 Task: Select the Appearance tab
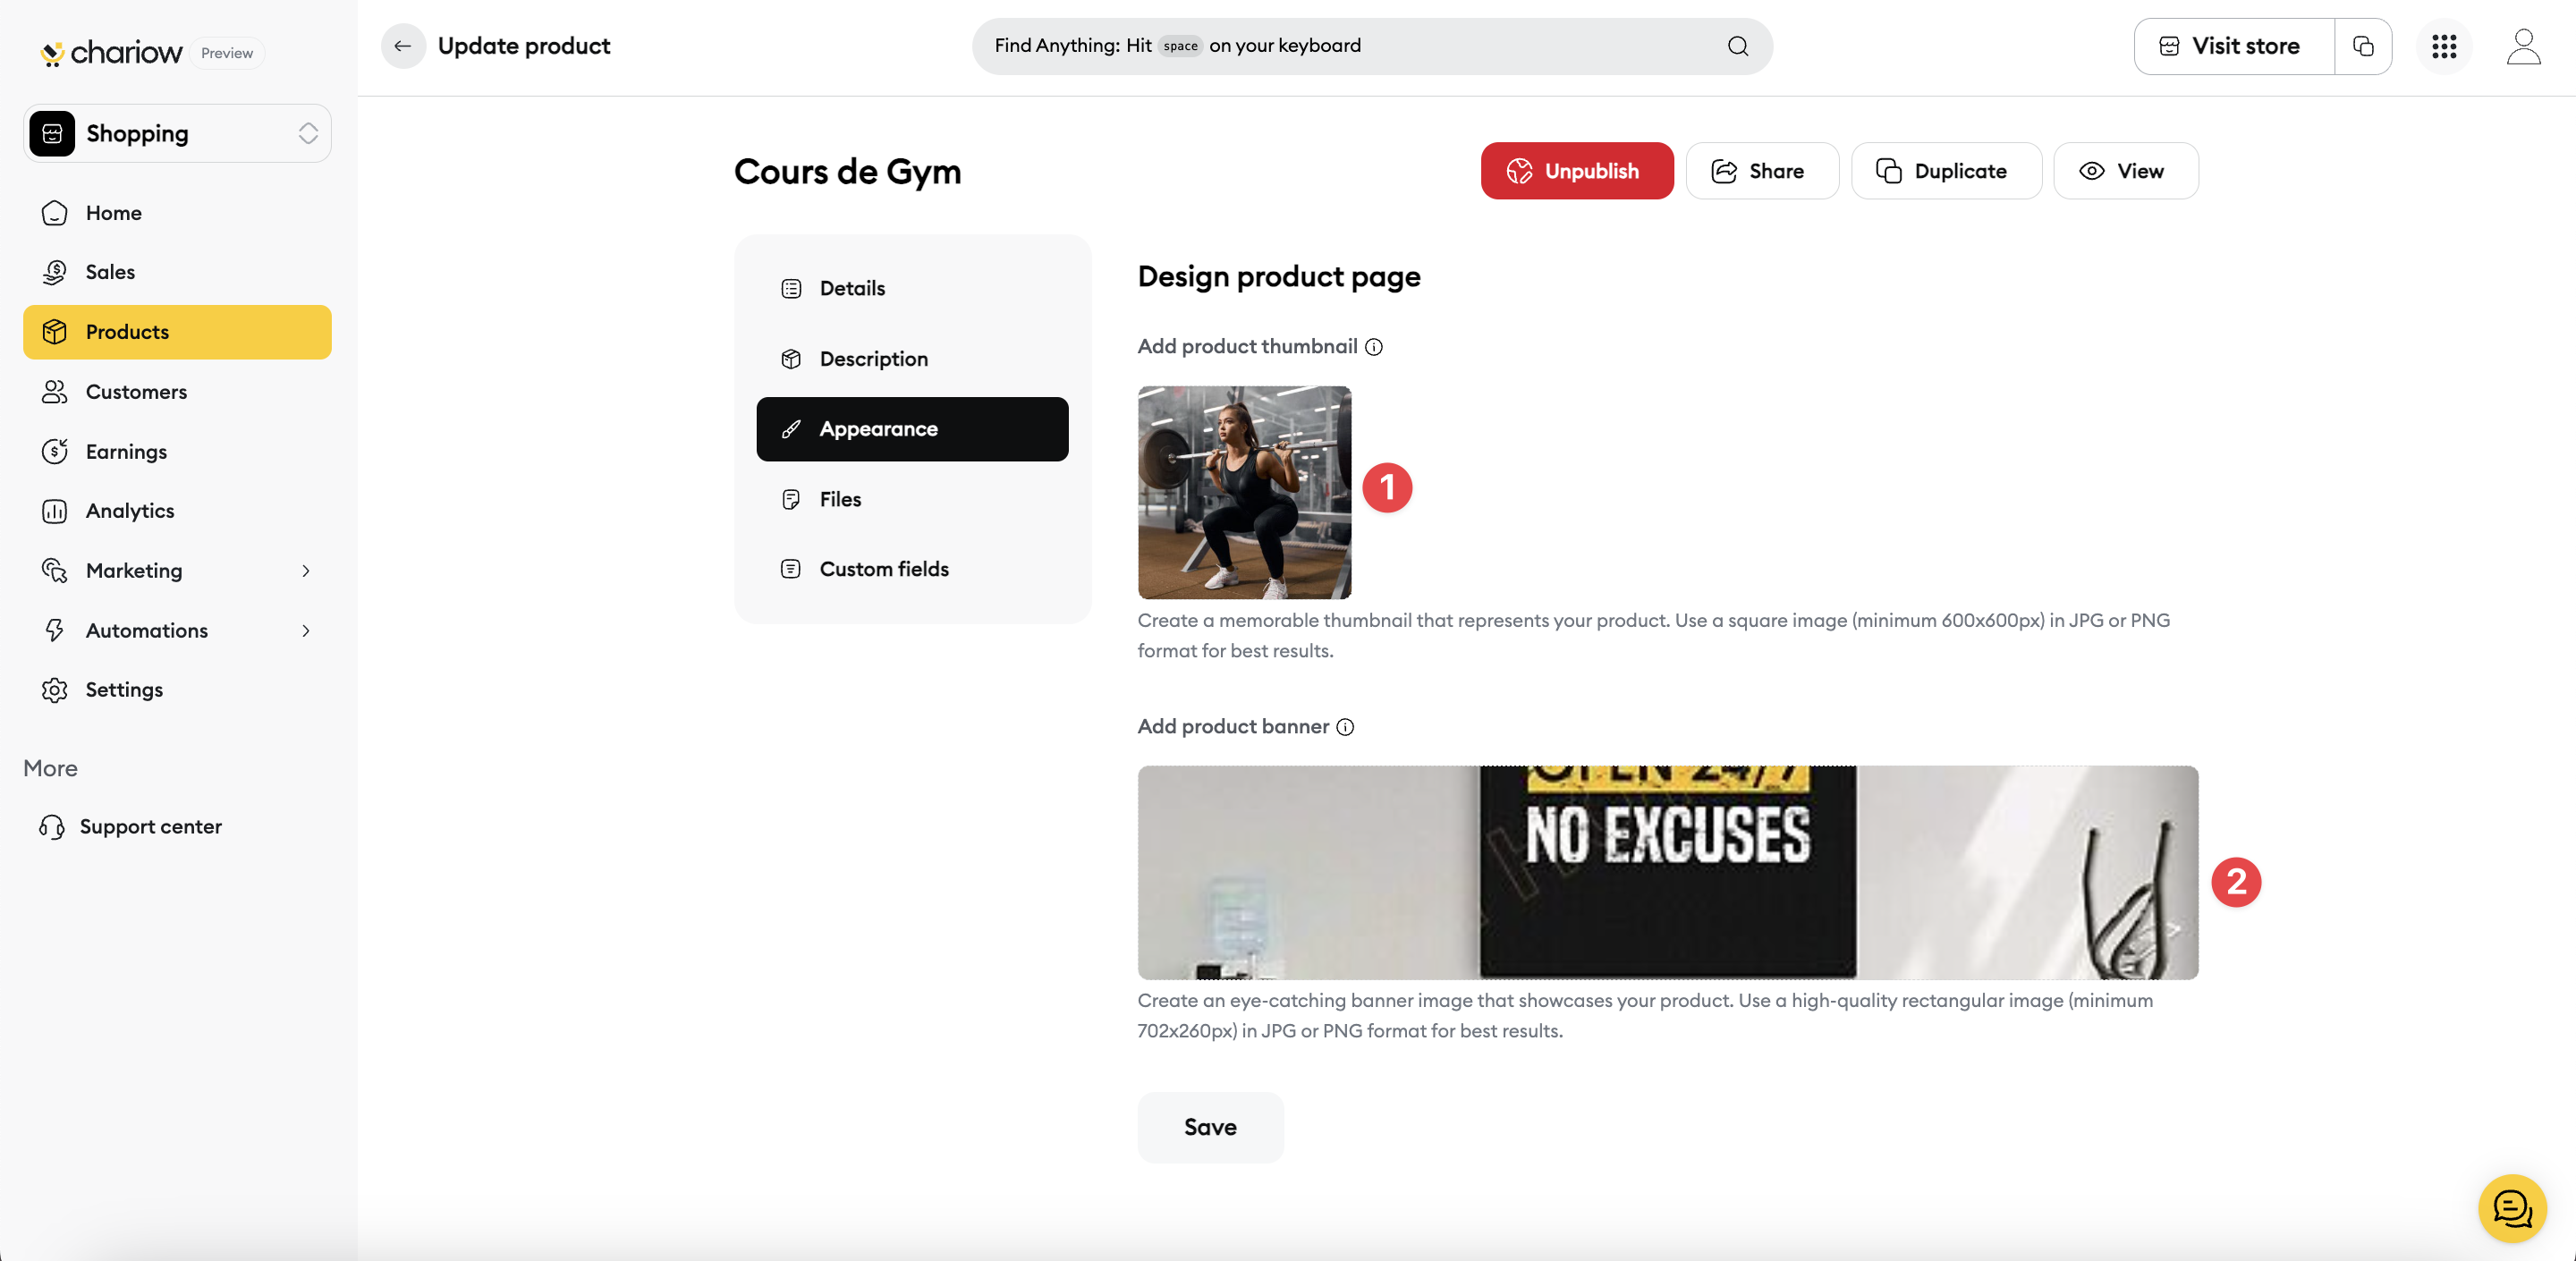[x=912, y=429]
